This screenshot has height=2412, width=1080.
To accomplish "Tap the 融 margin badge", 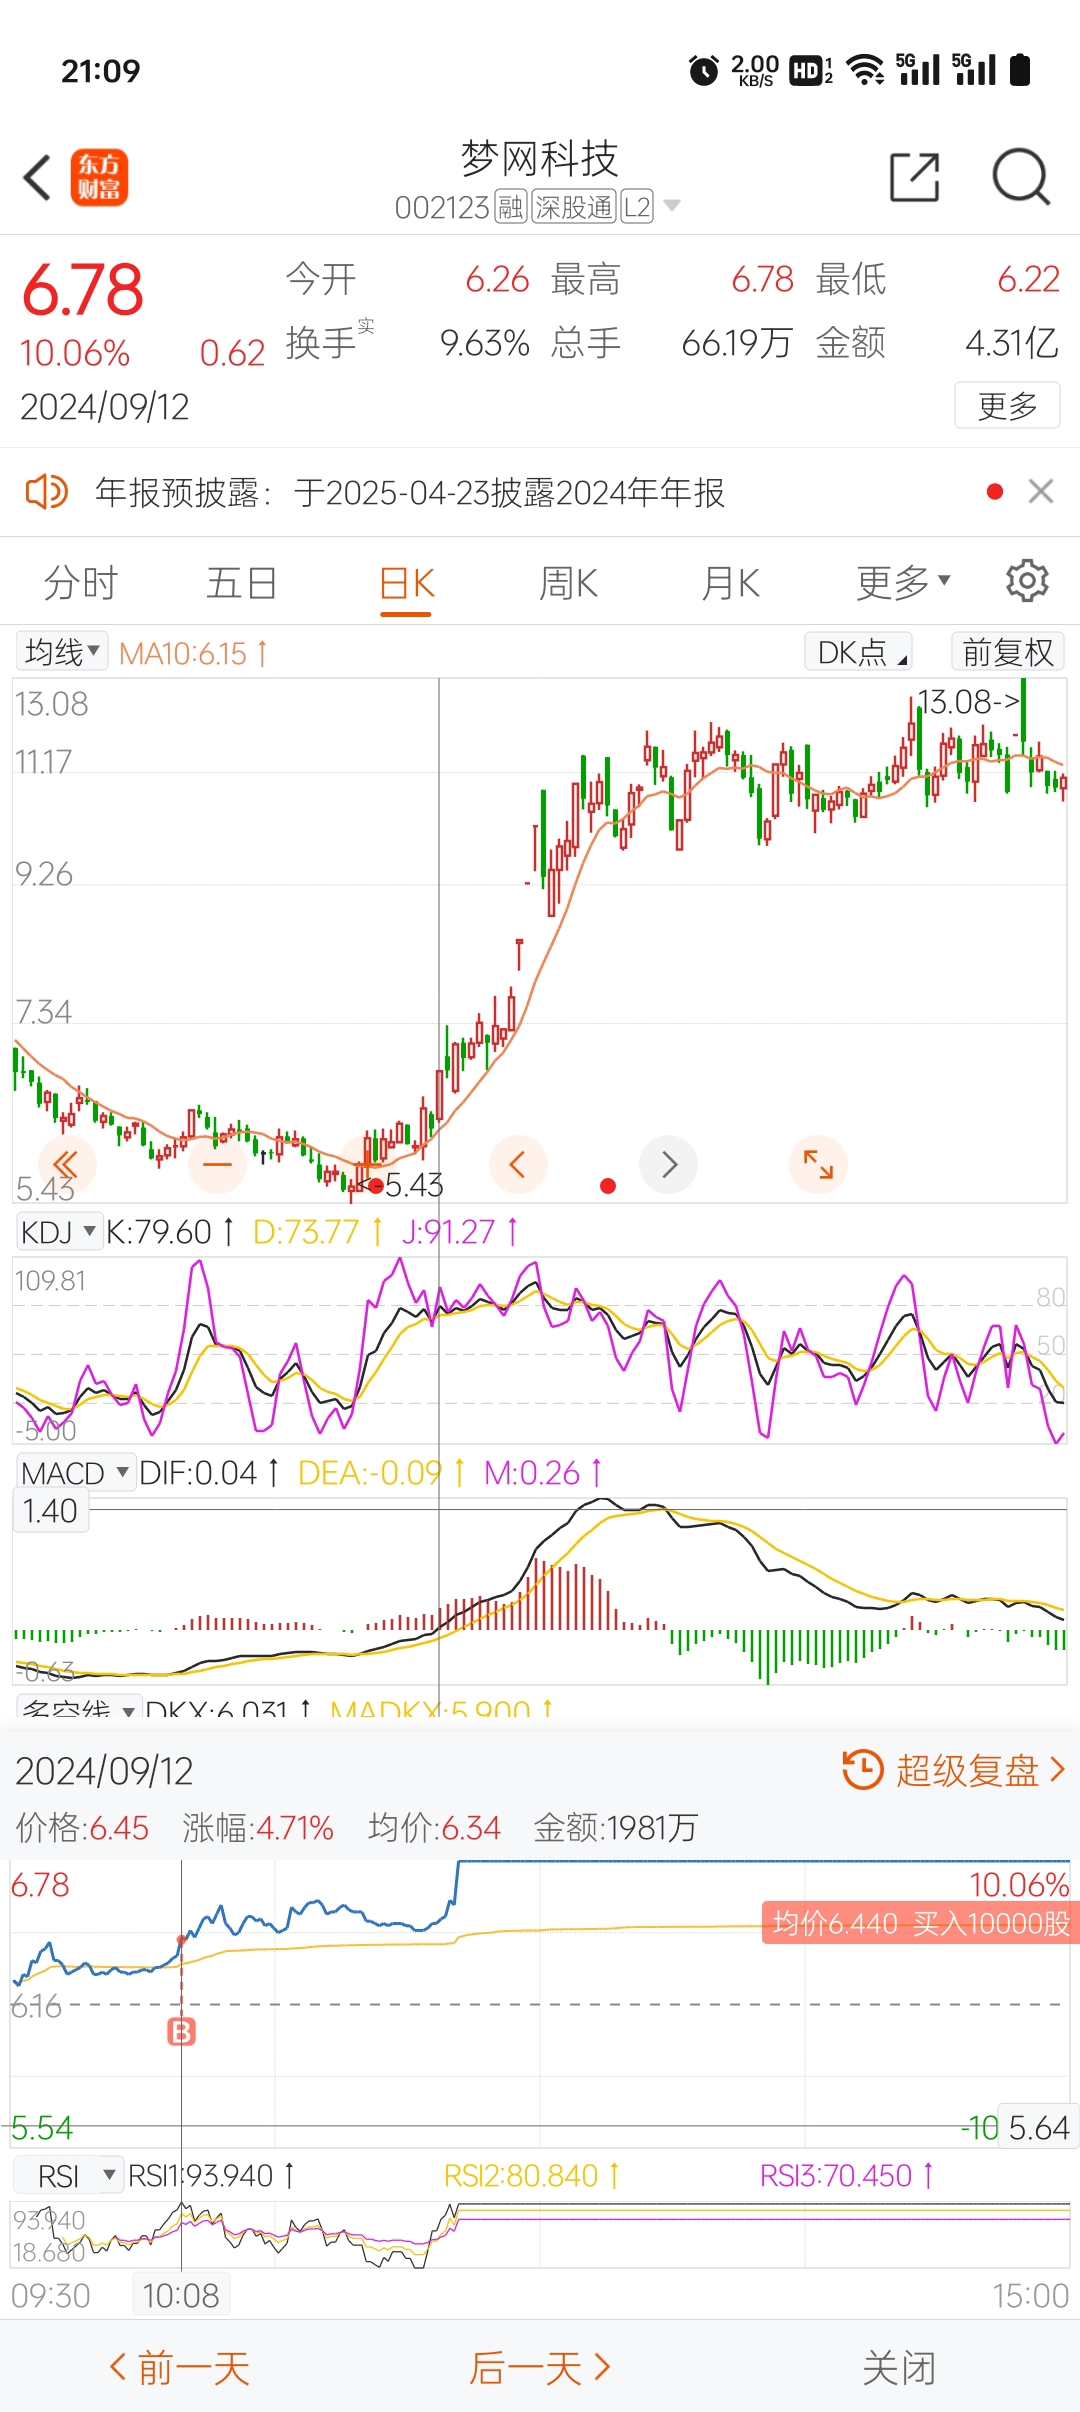I will click(511, 207).
